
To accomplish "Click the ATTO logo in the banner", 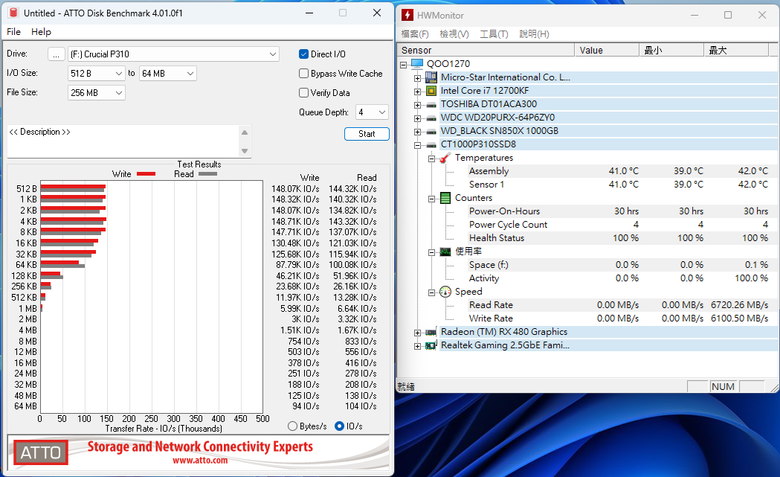I will (x=41, y=453).
